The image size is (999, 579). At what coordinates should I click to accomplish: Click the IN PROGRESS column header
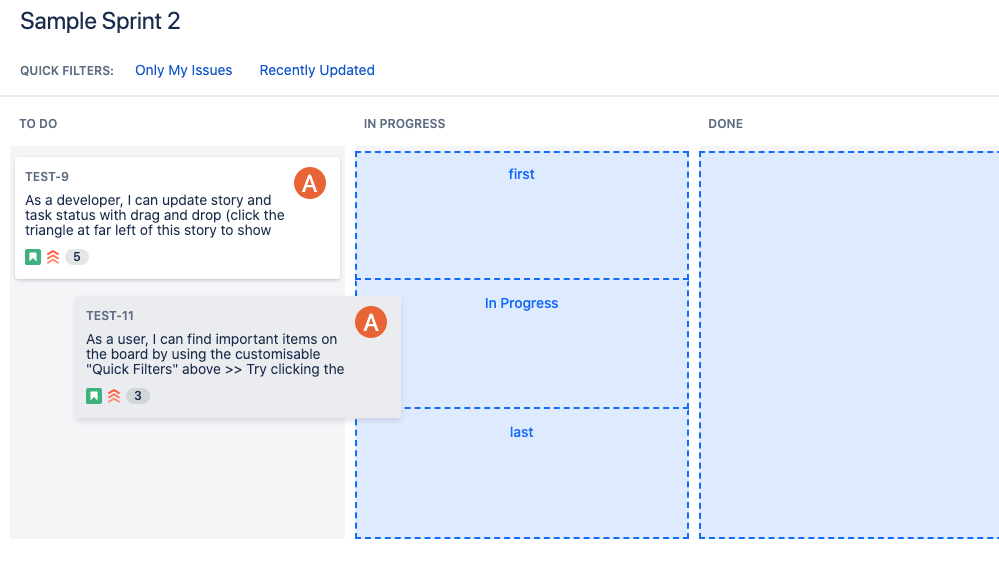pyautogui.click(x=405, y=124)
